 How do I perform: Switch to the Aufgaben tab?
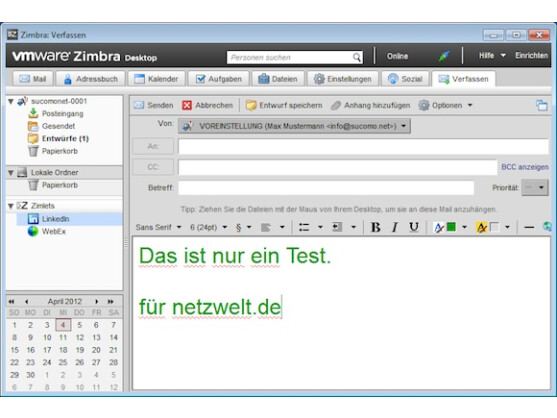coord(218,79)
